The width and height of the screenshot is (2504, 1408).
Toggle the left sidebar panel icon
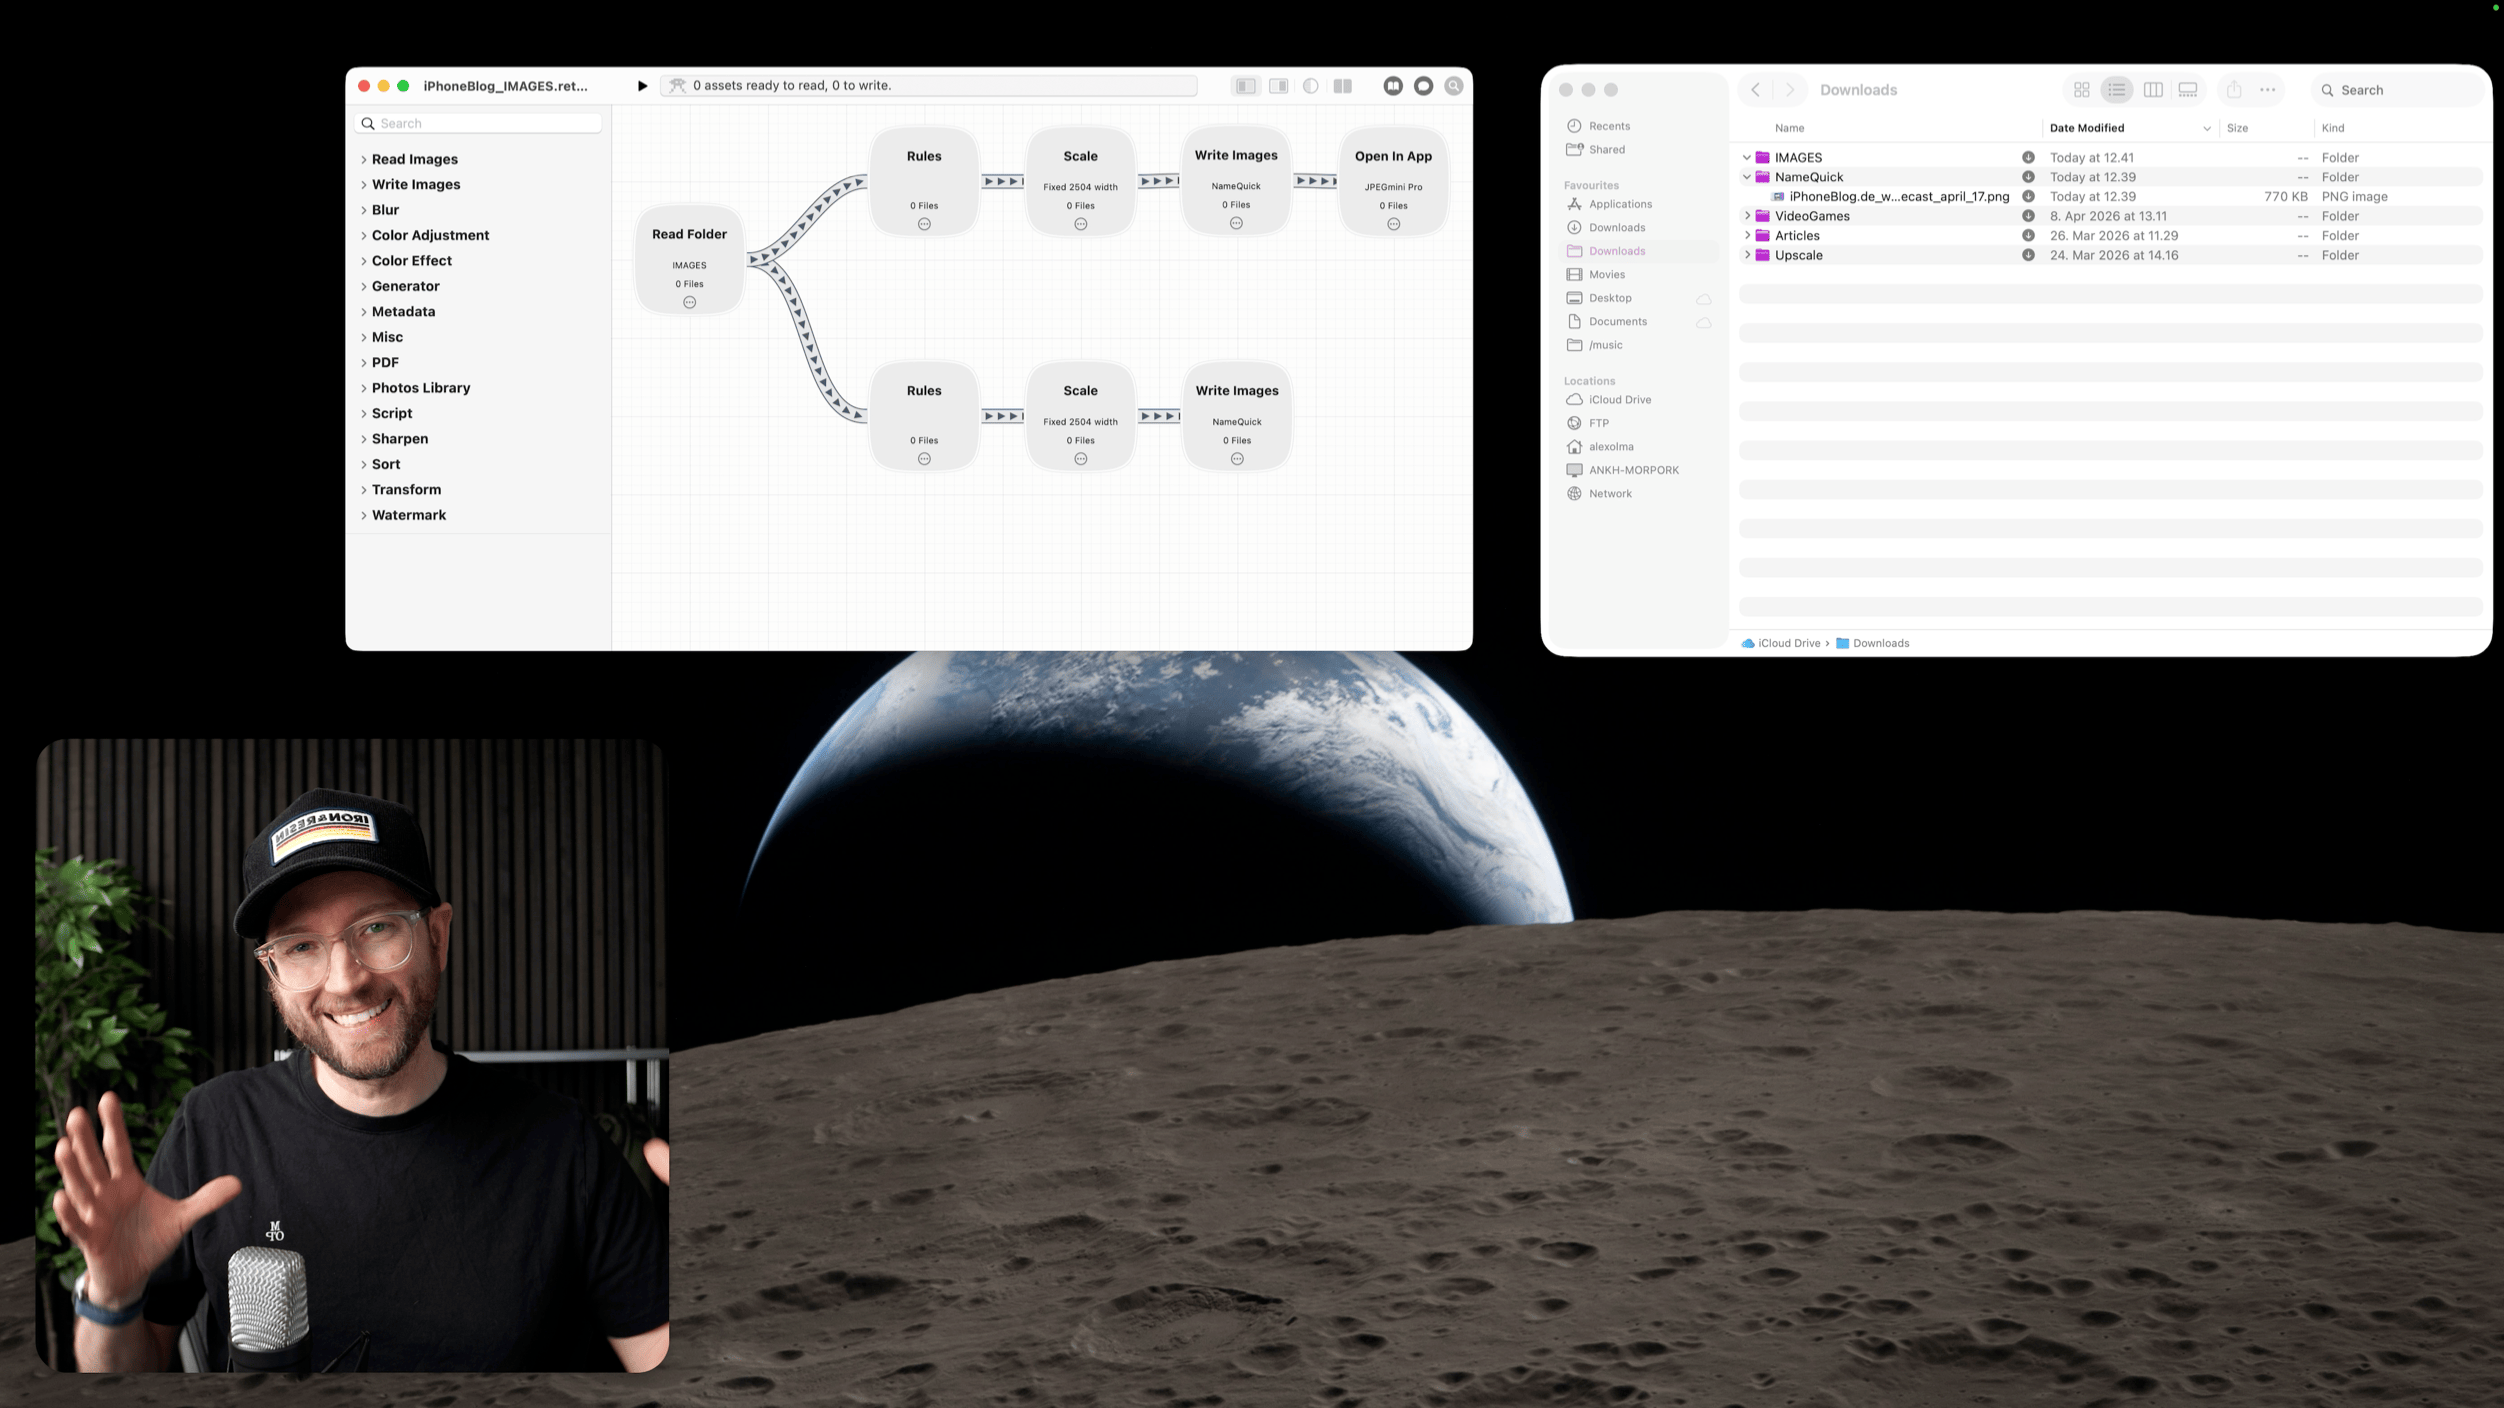click(x=1245, y=86)
